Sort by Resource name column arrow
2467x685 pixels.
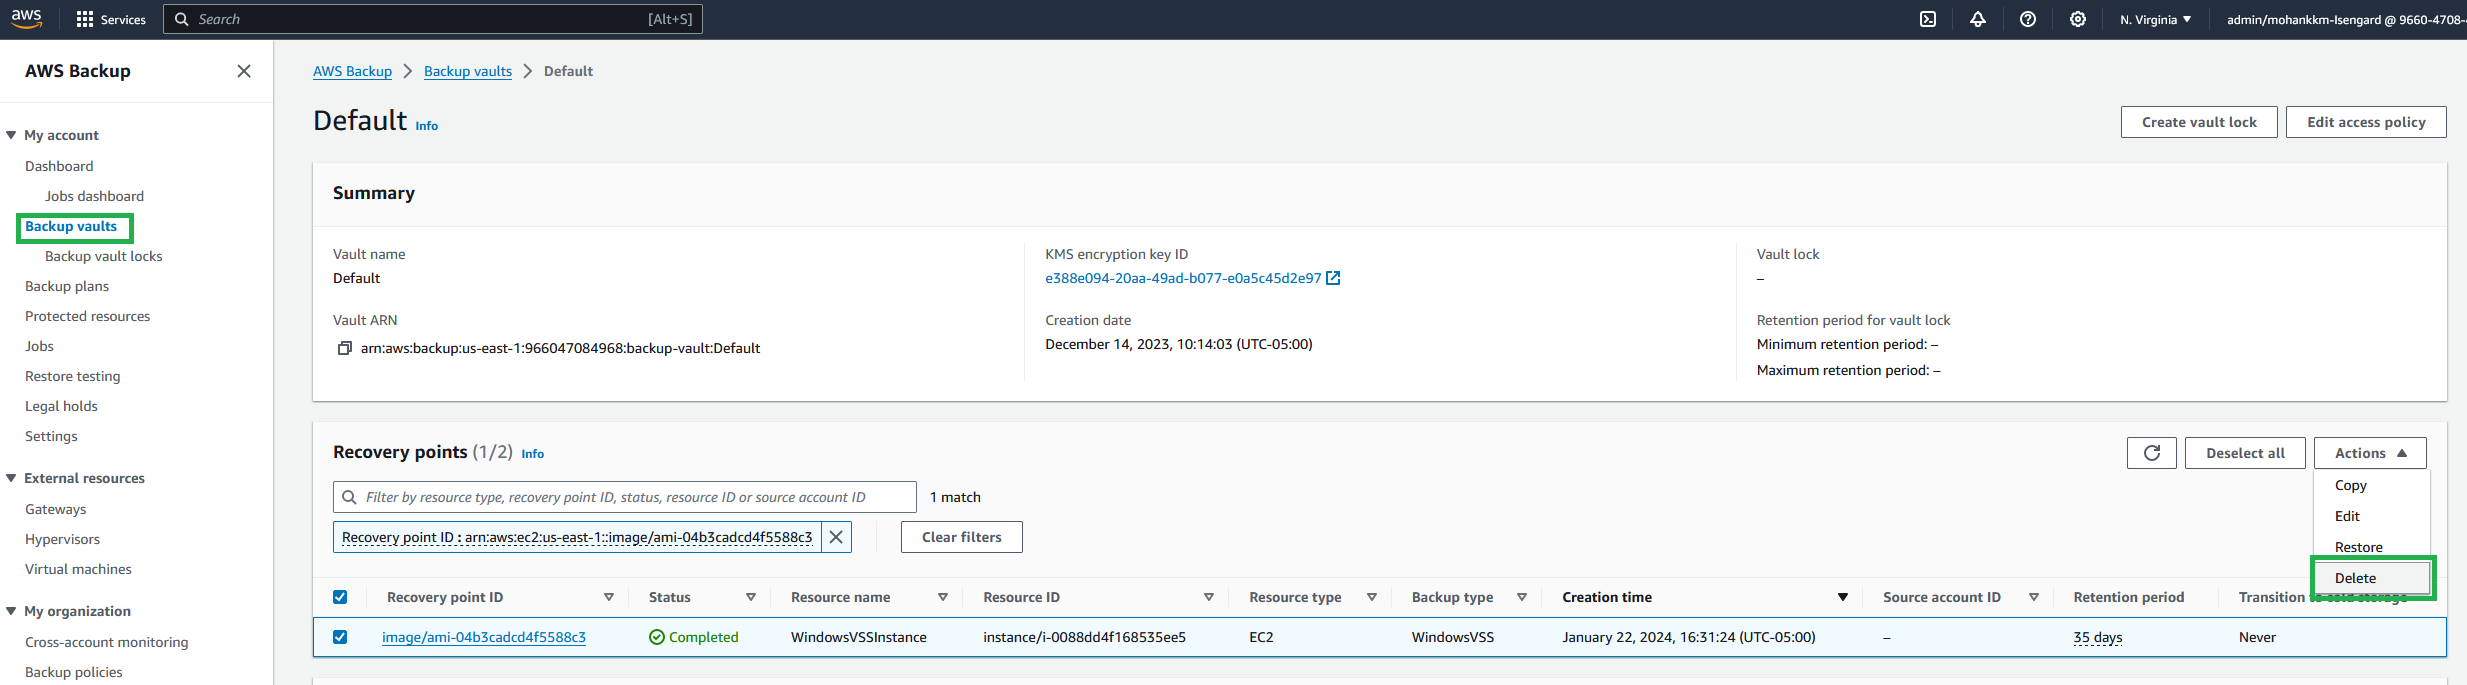943,597
